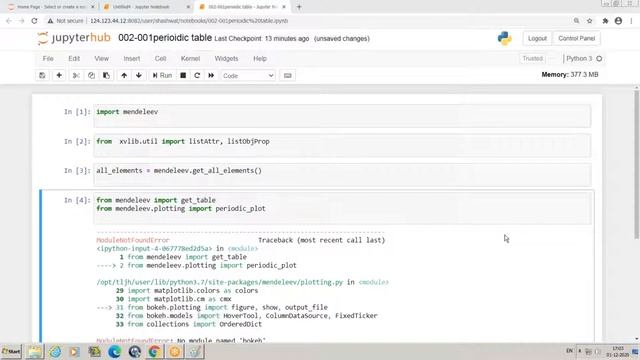Open the cell type Code dropdown
The image size is (640, 360).
tap(248, 76)
